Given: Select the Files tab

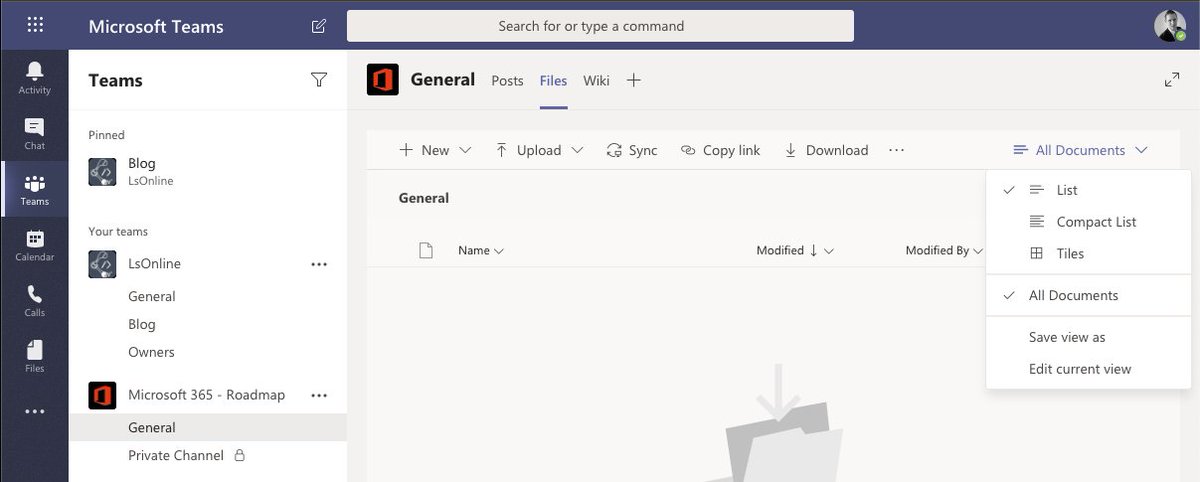Looking at the screenshot, I should click(x=553, y=81).
